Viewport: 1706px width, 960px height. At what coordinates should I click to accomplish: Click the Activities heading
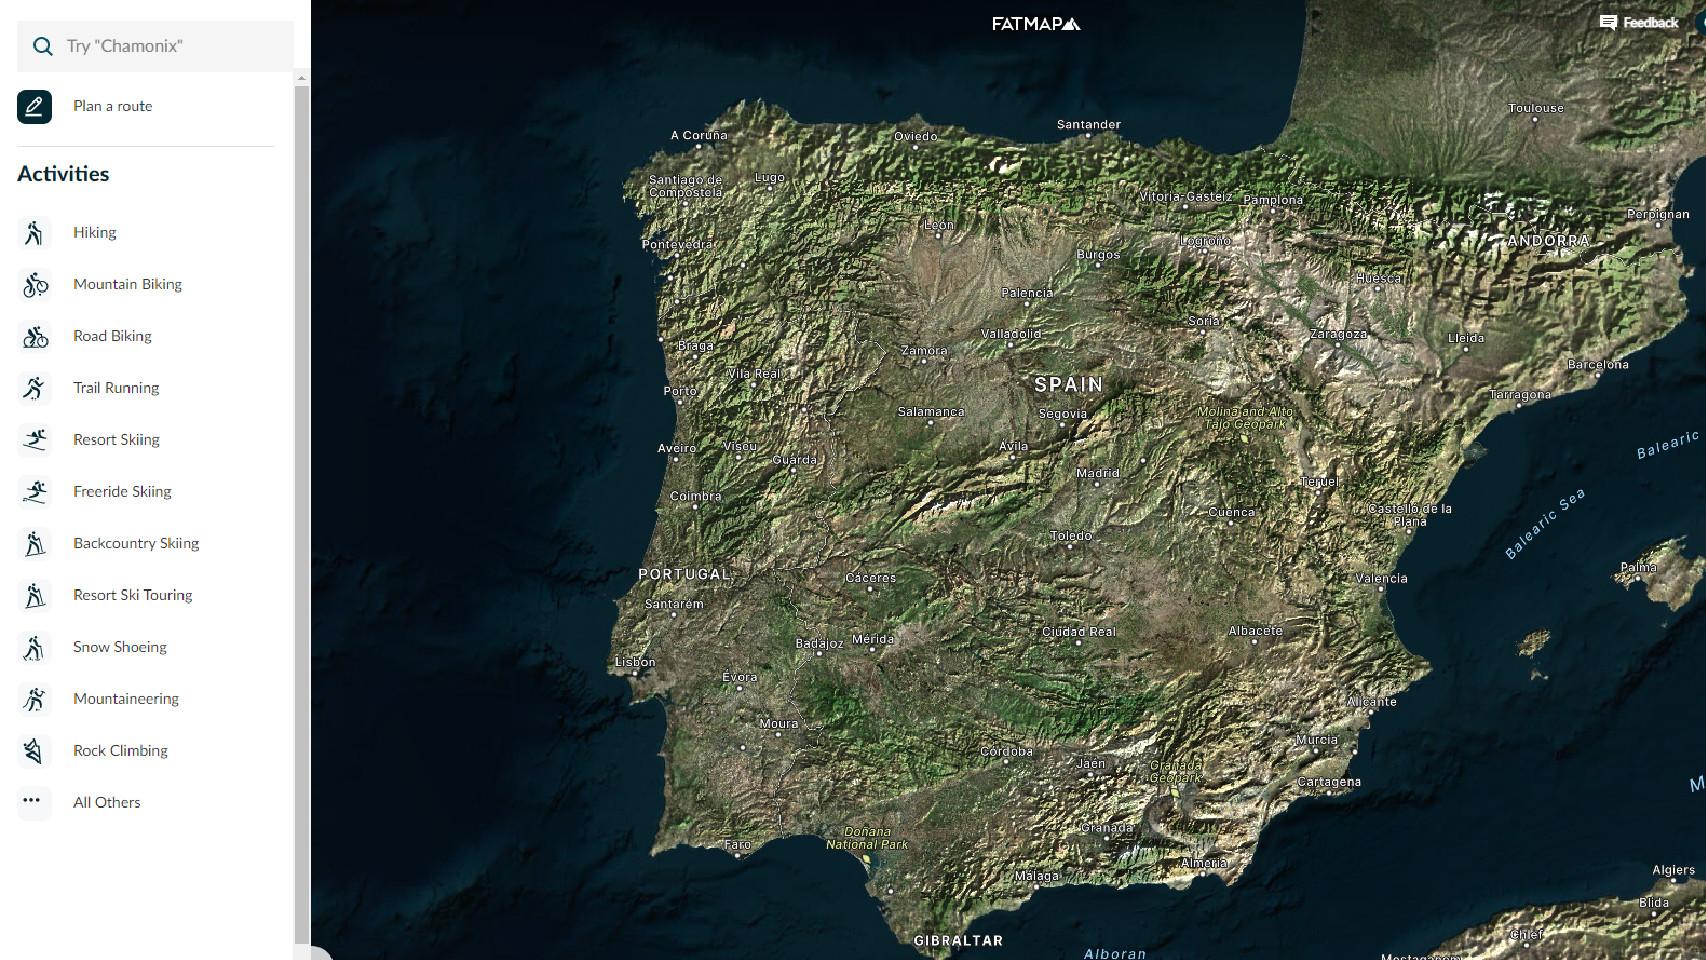tap(63, 174)
